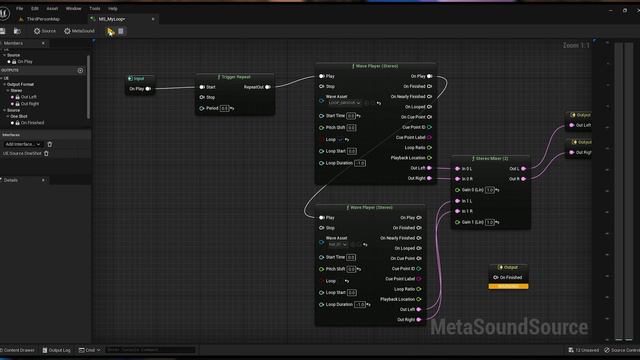Click the In 0 L pin on Stereo Mixer
Viewport: 640px width, 360px height.
click(457, 169)
